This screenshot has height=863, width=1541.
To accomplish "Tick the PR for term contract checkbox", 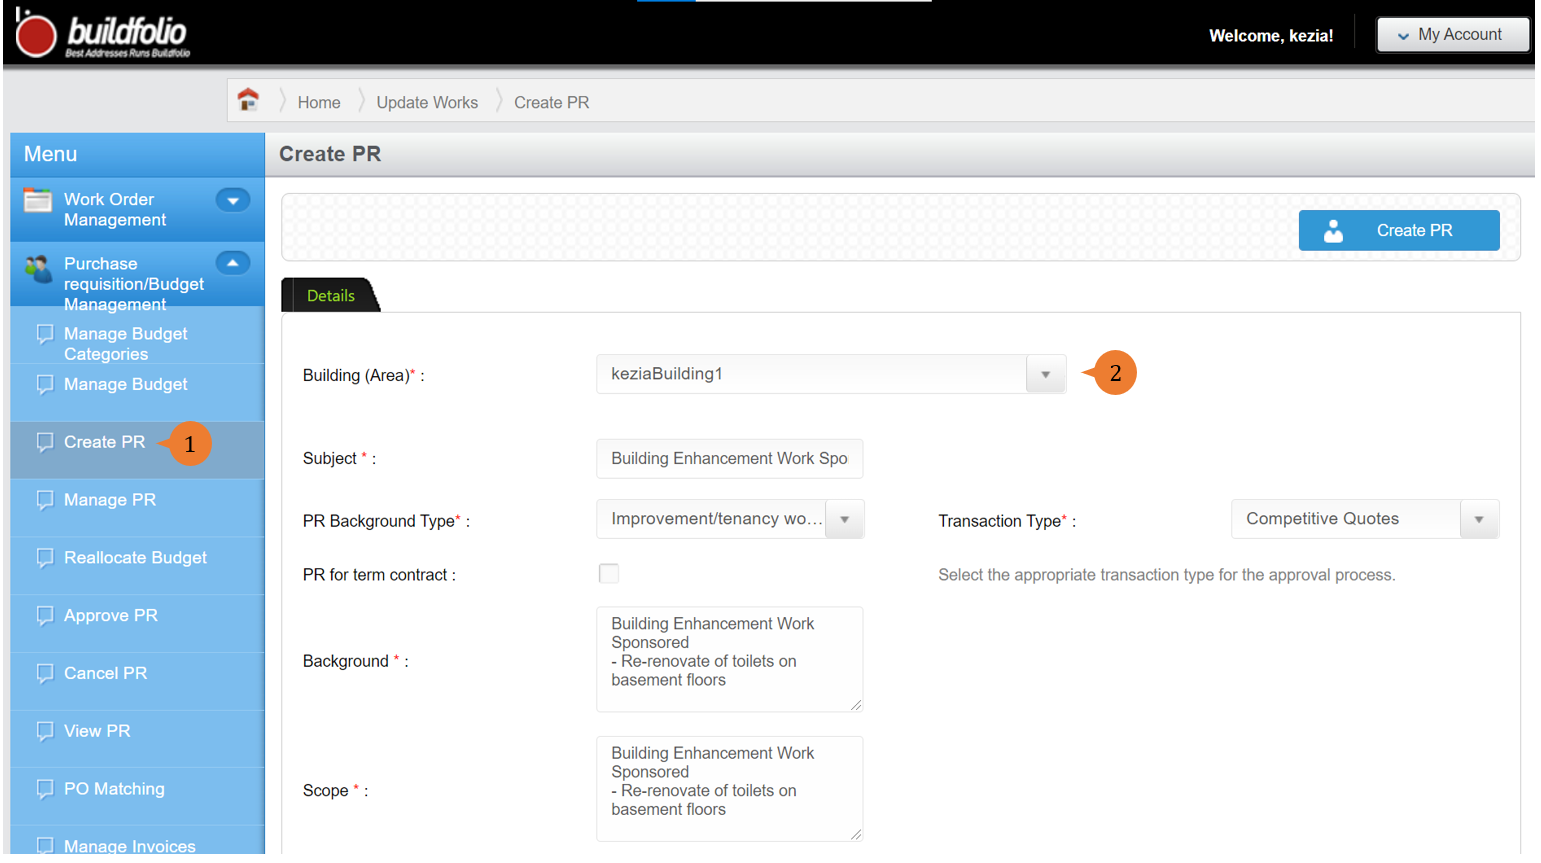I will pos(608,573).
